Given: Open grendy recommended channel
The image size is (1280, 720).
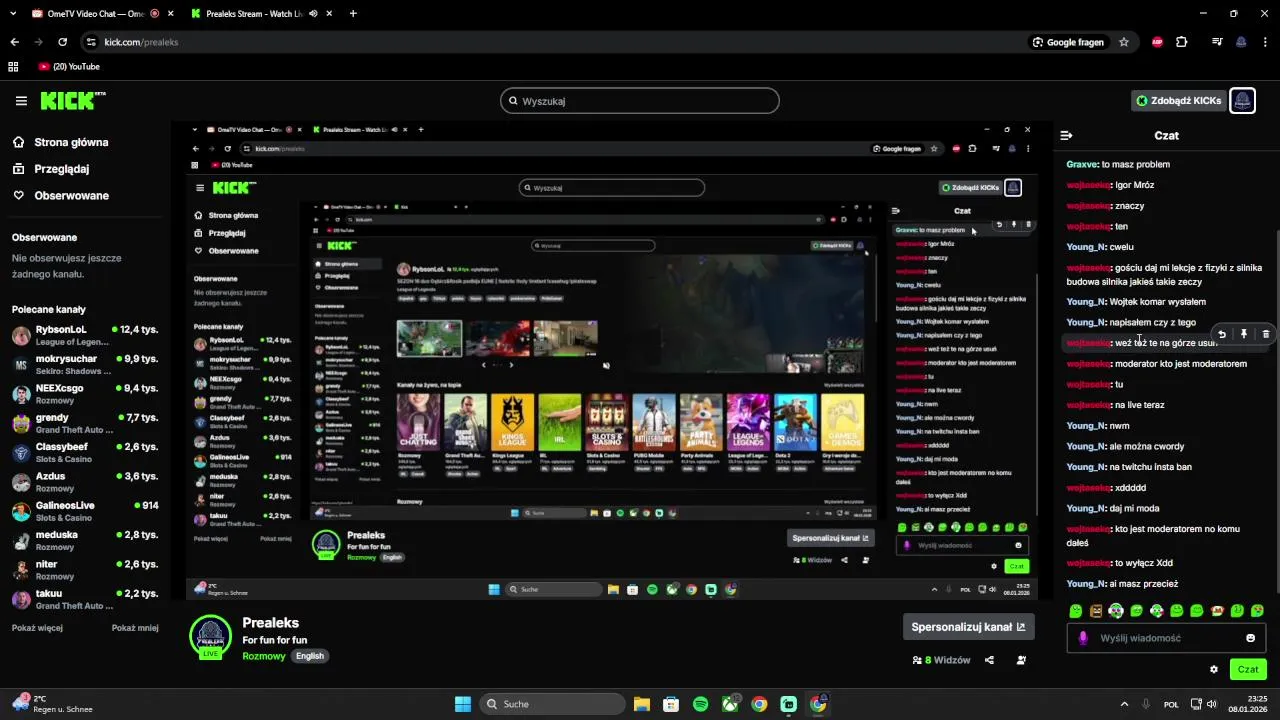Looking at the screenshot, I should point(85,424).
